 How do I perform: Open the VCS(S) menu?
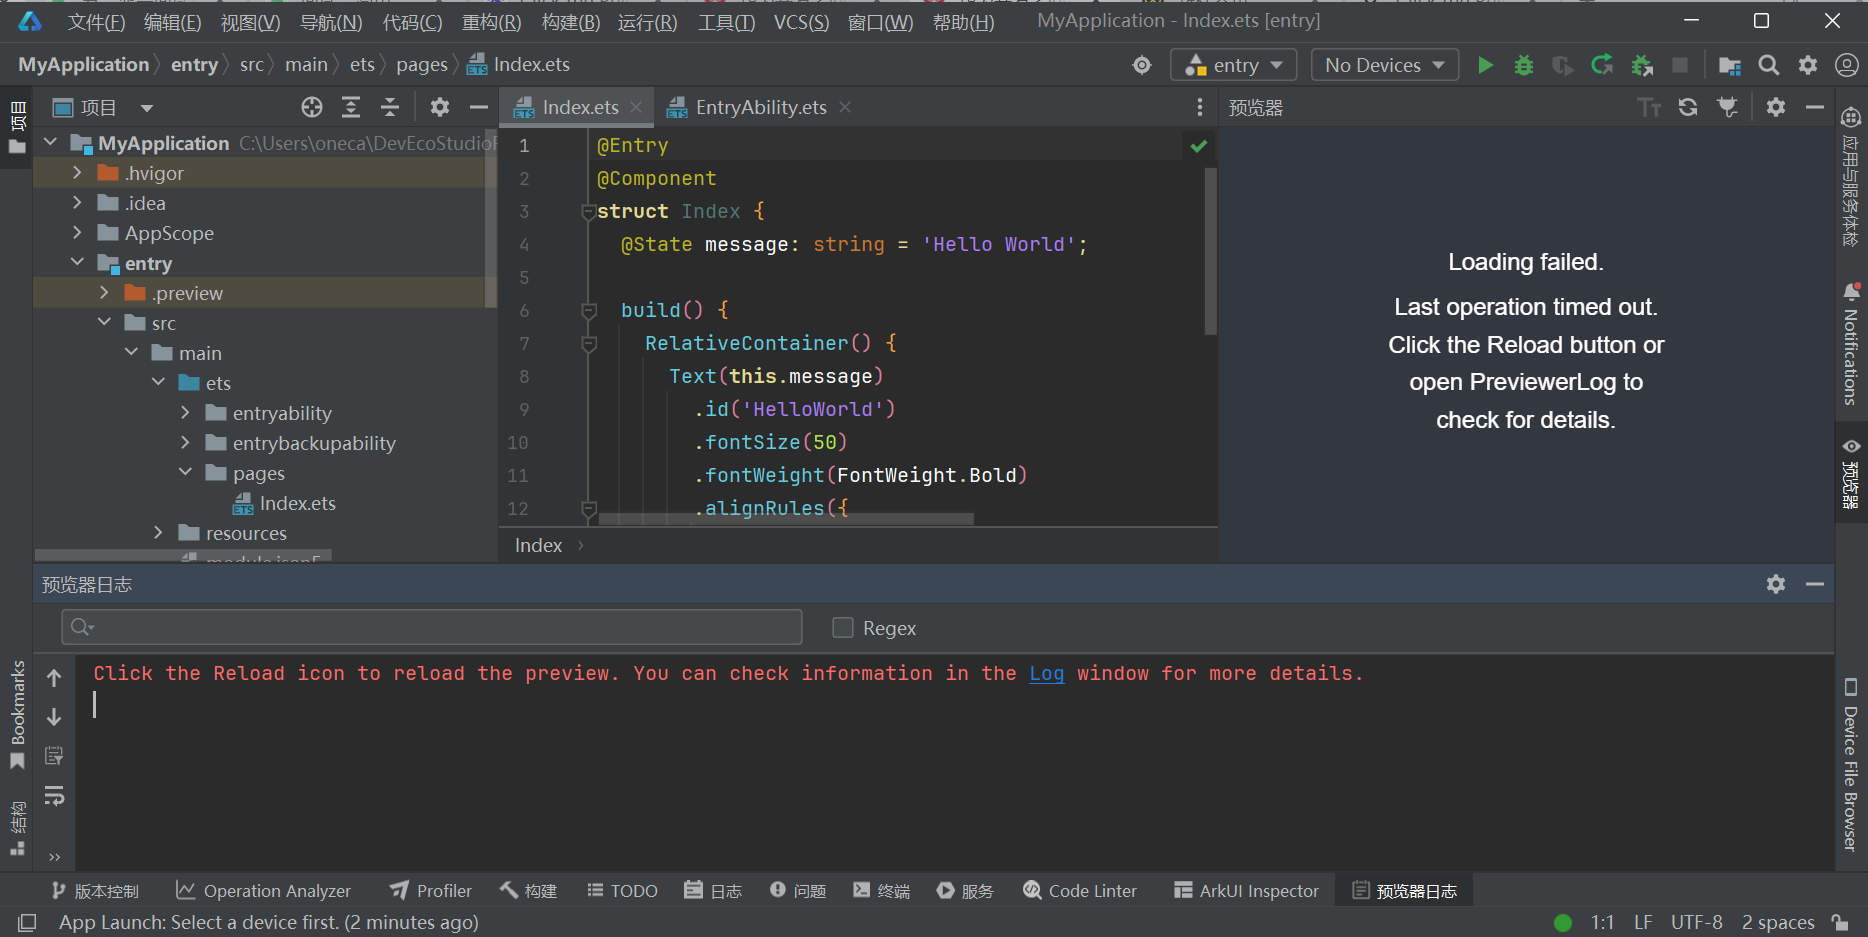coord(801,22)
